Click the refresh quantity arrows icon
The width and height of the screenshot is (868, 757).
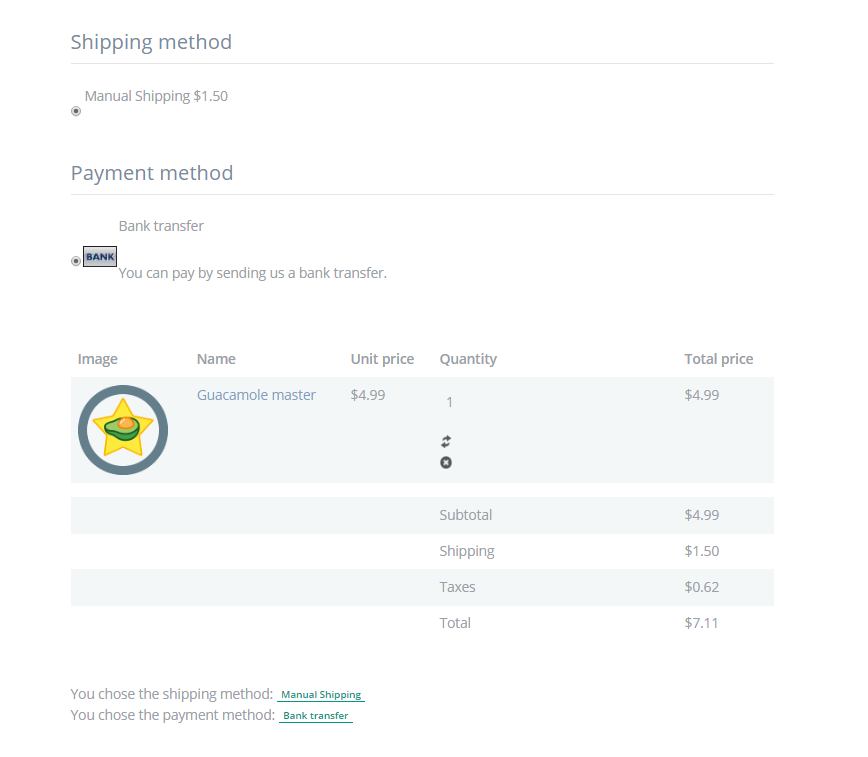(x=446, y=441)
